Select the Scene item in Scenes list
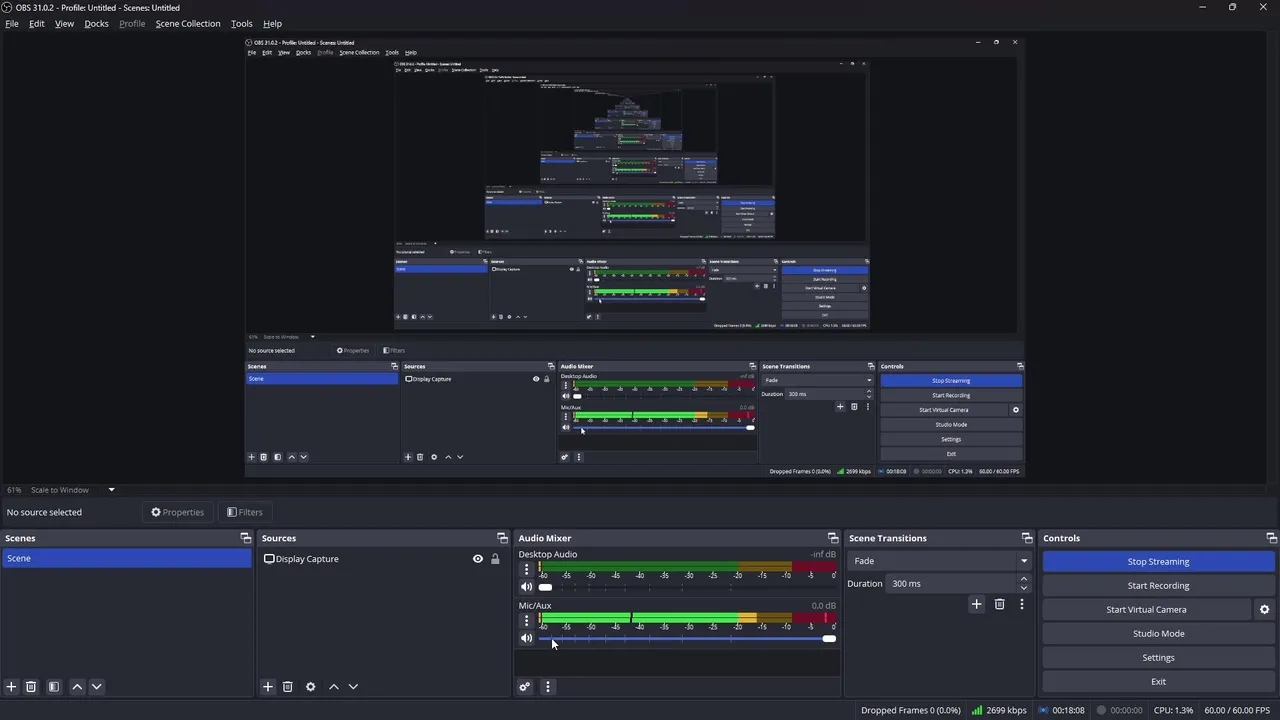The image size is (1280, 720). pyautogui.click(x=126, y=559)
